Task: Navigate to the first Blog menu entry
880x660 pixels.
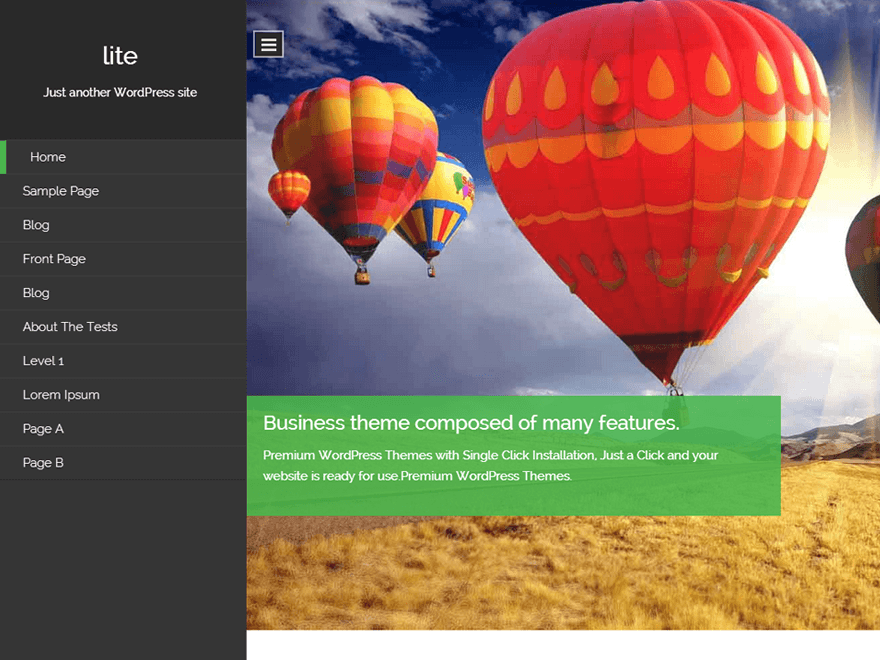Action: (35, 224)
